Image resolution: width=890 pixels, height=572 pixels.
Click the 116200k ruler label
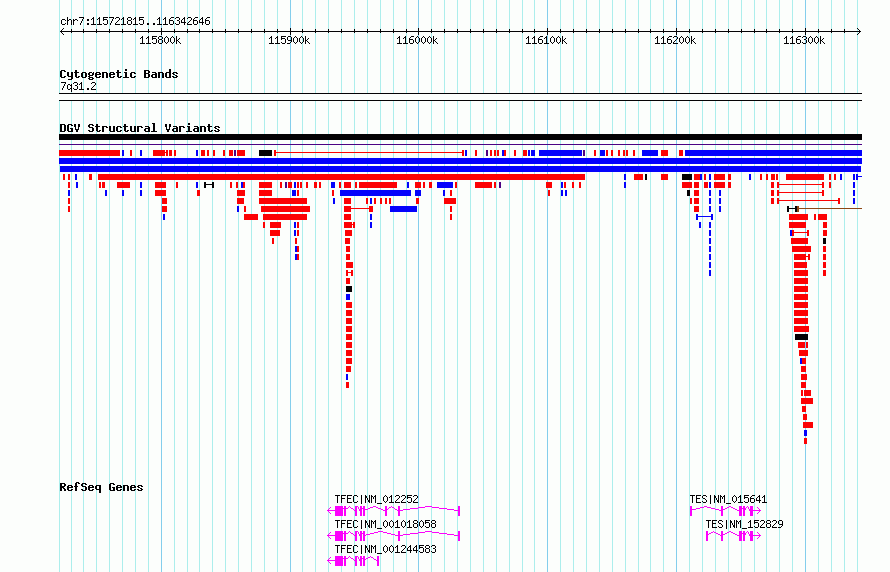tap(675, 40)
